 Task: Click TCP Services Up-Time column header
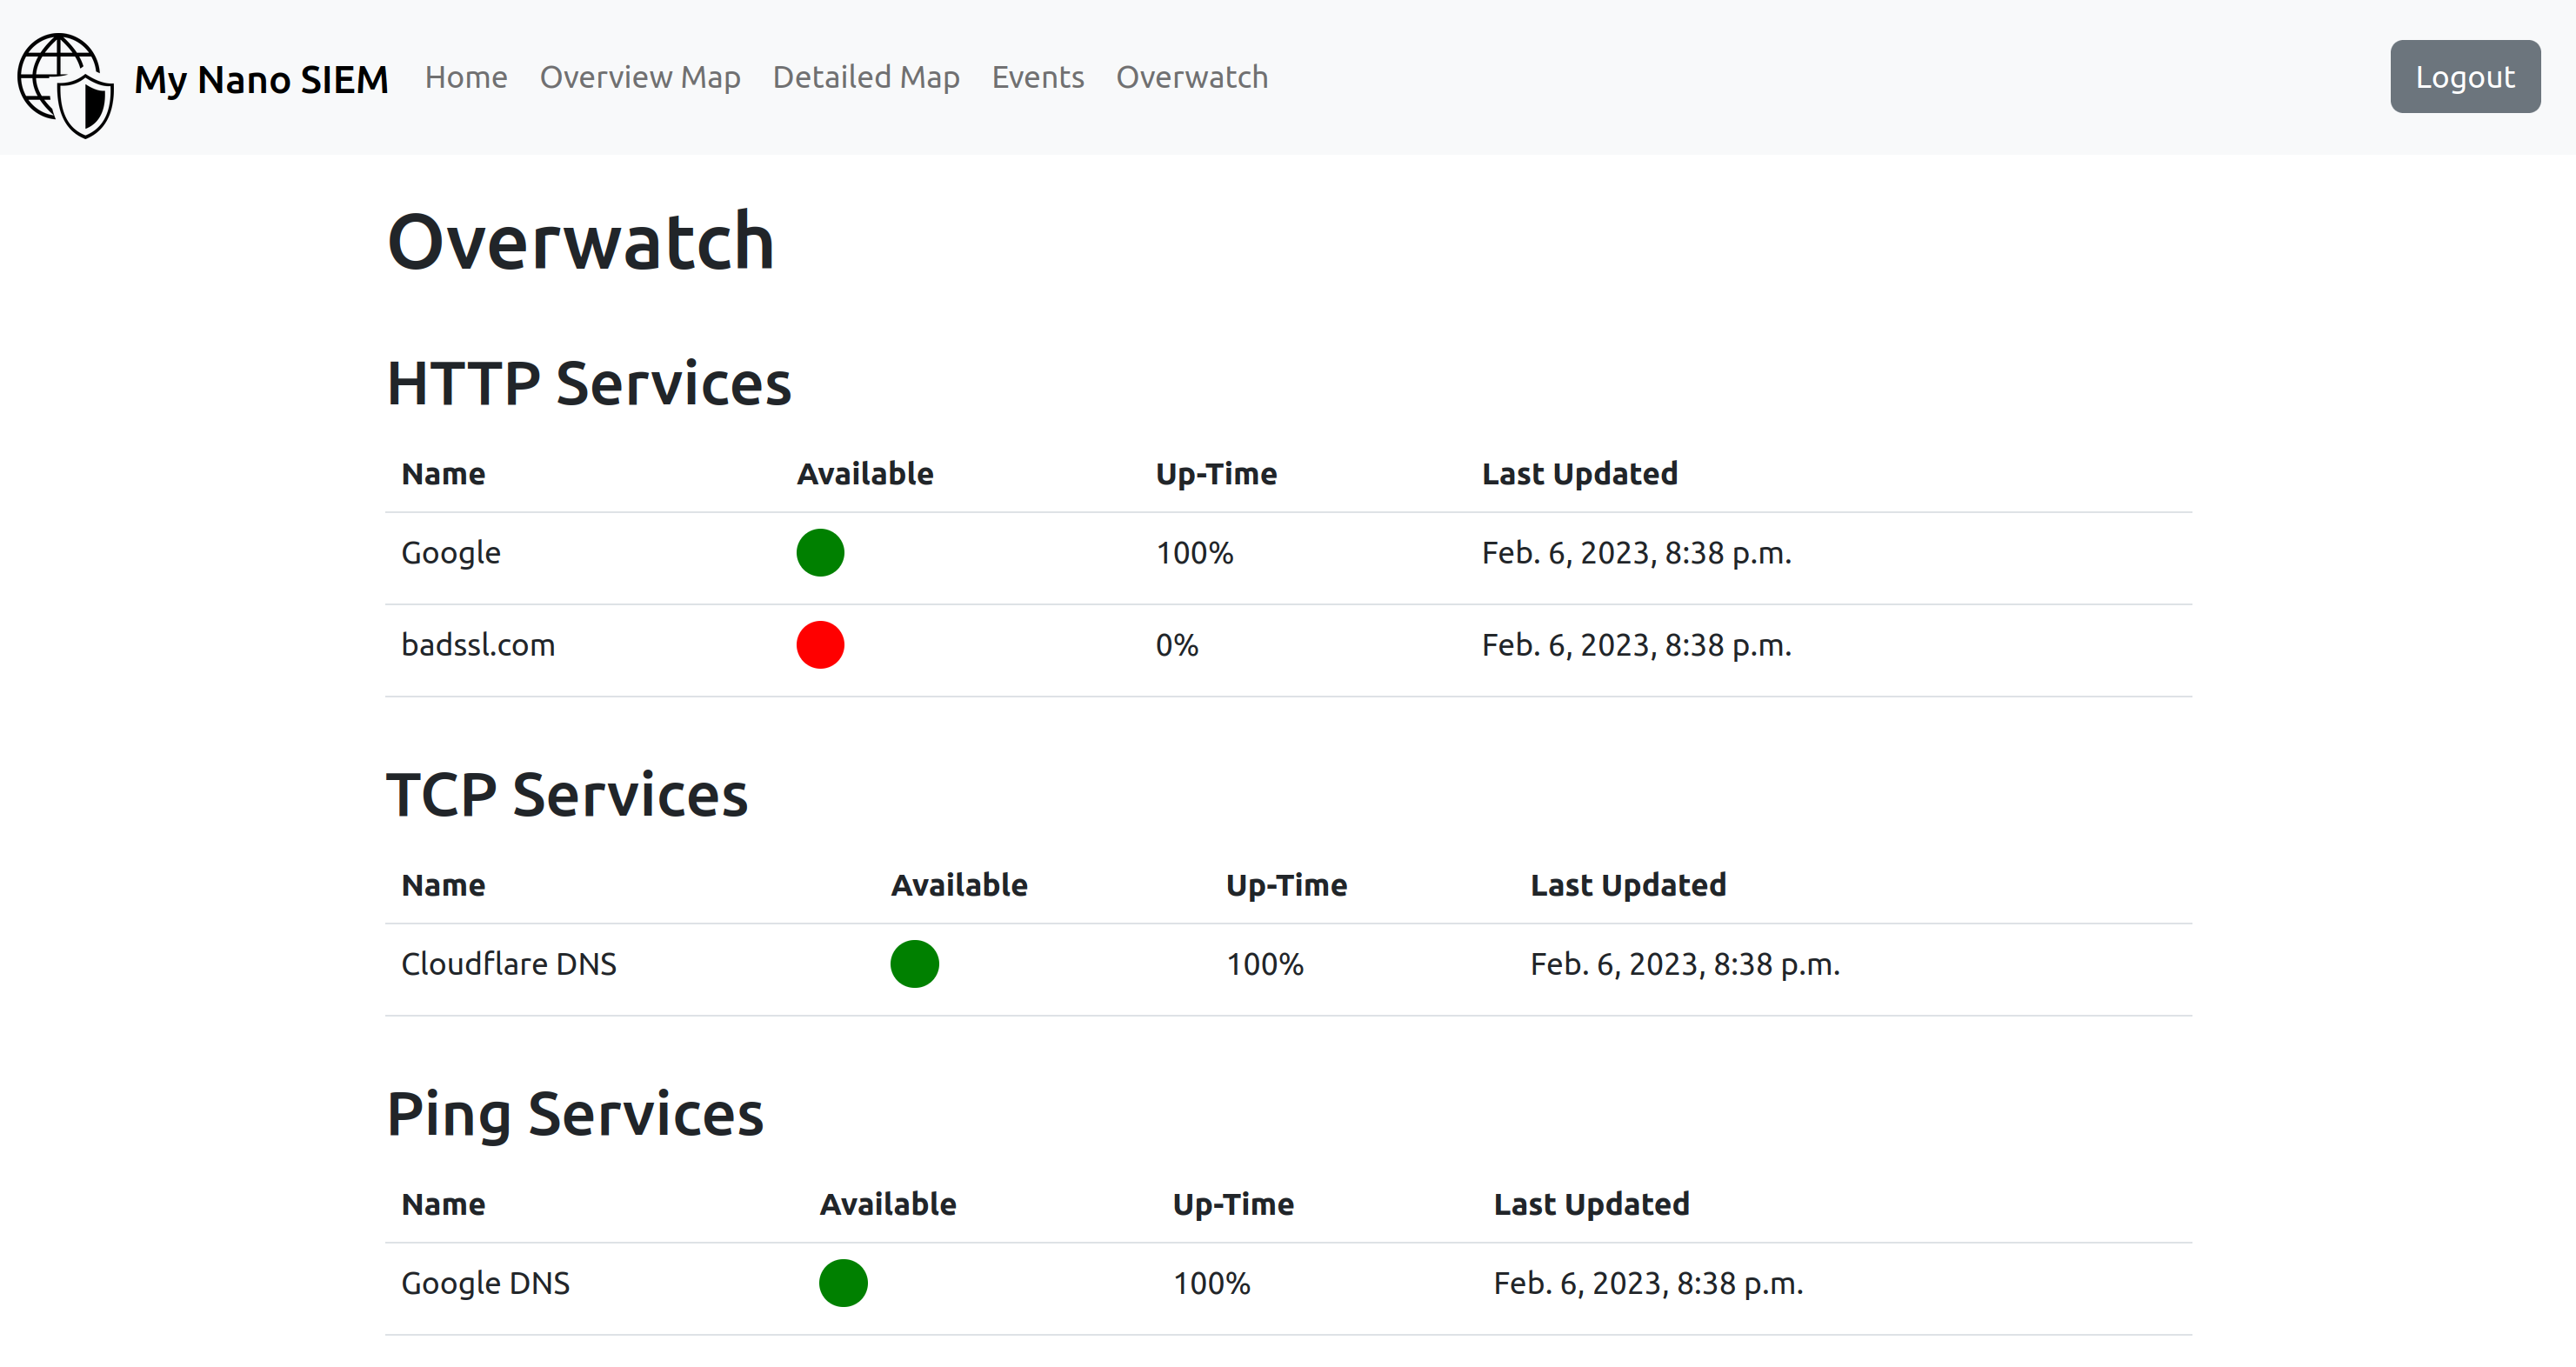(1286, 885)
